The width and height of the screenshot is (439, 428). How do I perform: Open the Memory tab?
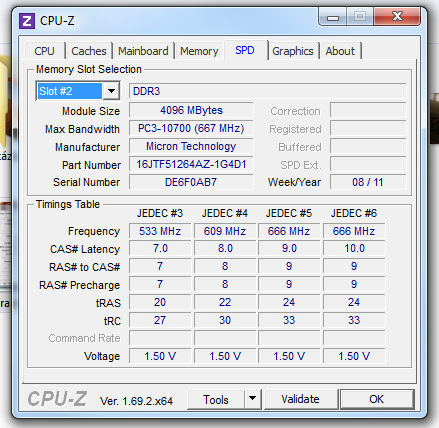point(199,51)
